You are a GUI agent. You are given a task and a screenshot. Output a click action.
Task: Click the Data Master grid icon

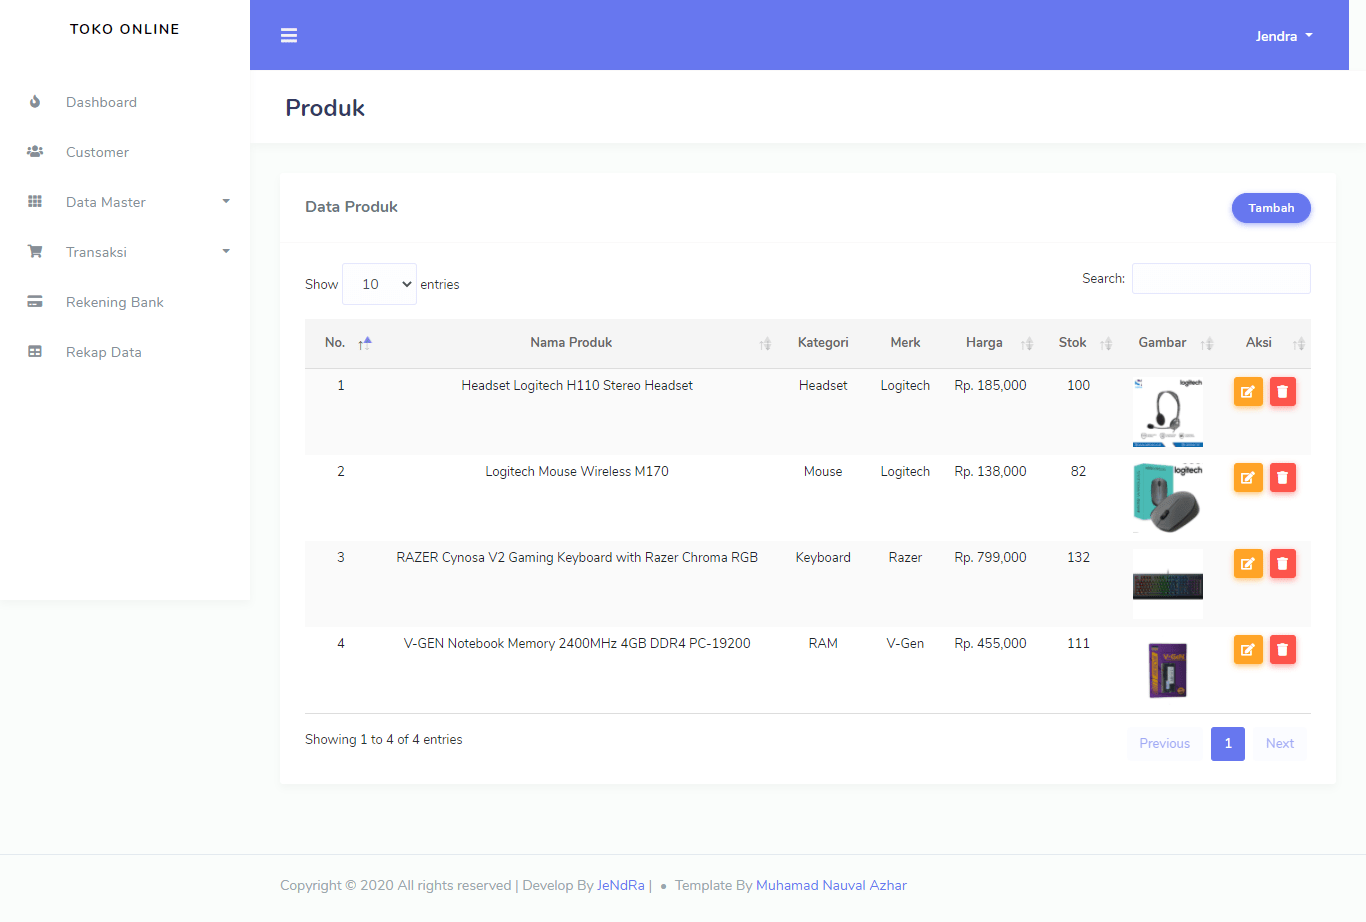(x=35, y=202)
